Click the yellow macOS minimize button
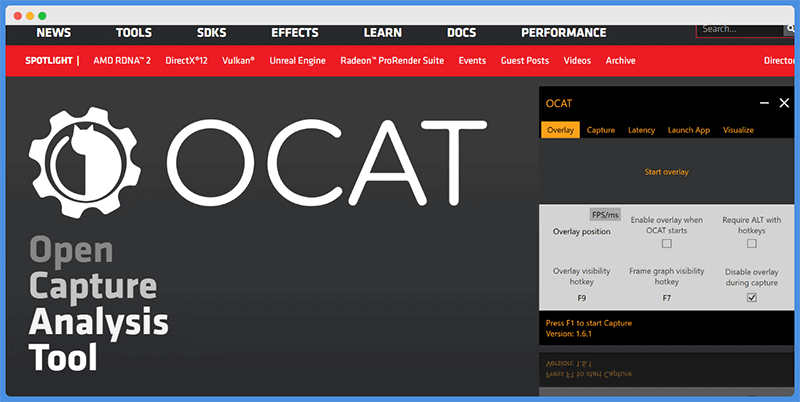Screen dimensions: 800x402 coord(30,16)
